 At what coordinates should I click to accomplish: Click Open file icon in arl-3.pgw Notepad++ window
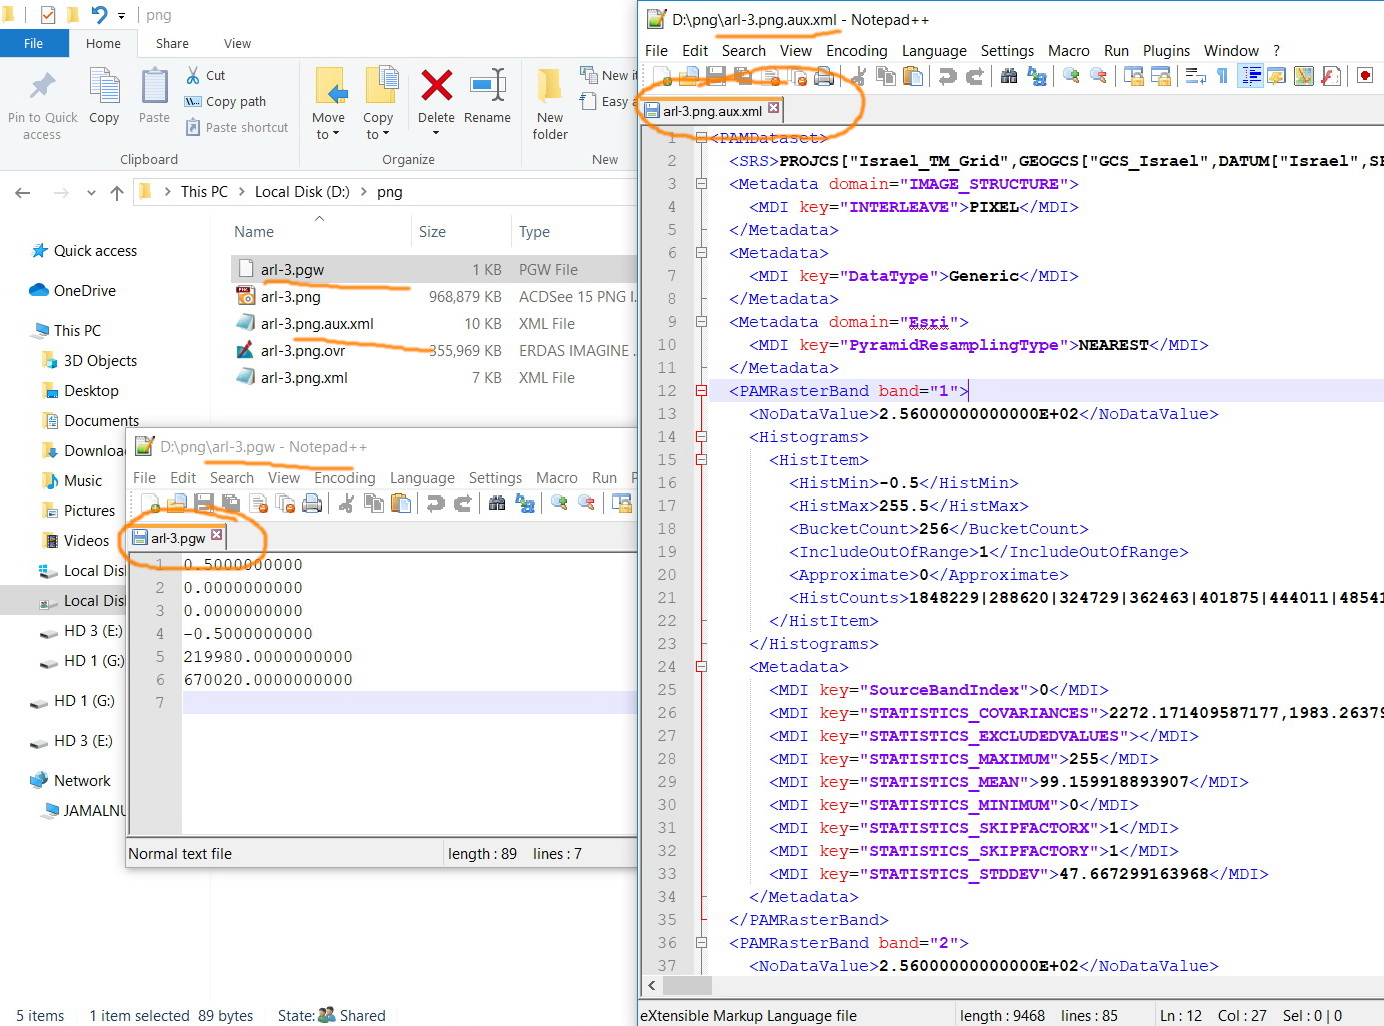coord(177,503)
